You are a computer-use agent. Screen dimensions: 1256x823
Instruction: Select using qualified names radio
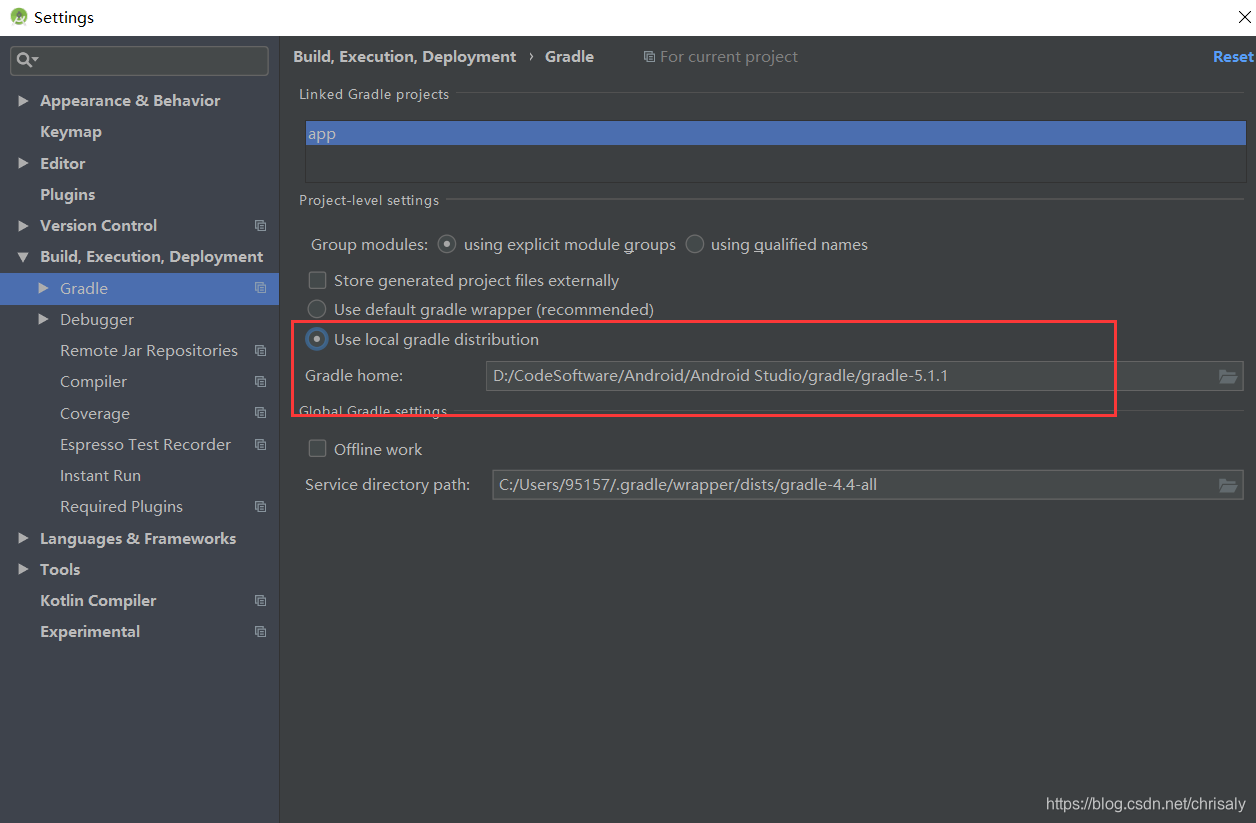[x=694, y=244]
